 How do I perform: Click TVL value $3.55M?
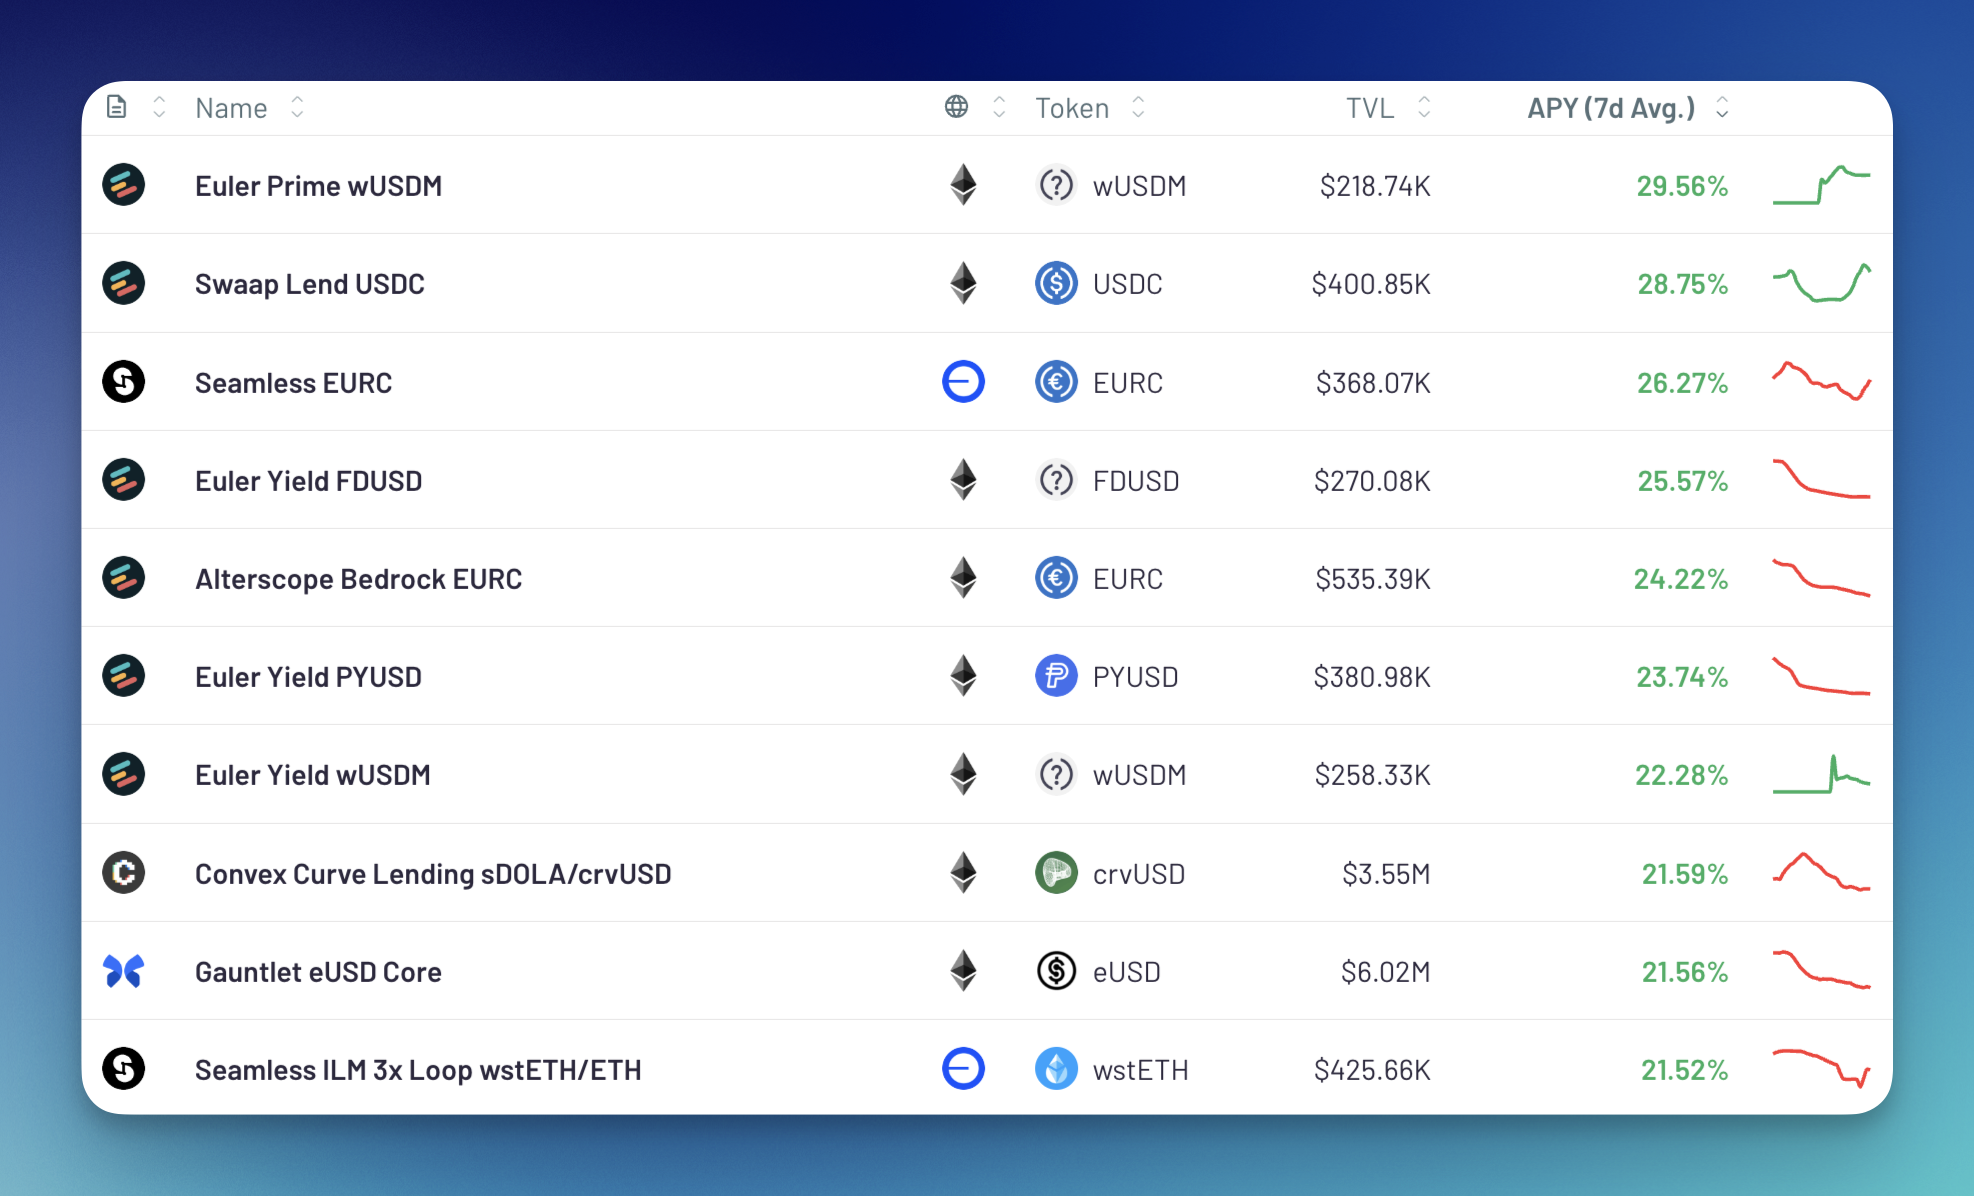tap(1386, 874)
